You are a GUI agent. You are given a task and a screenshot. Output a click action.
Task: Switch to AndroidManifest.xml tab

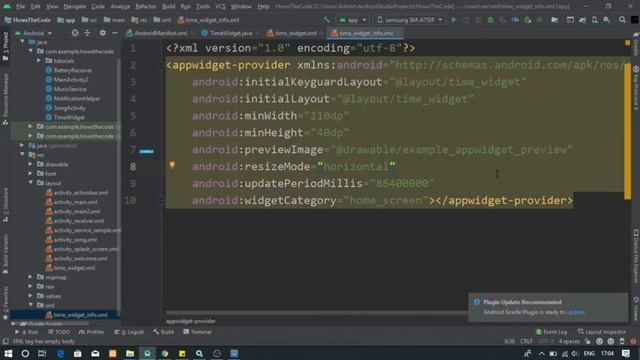pyautogui.click(x=157, y=33)
